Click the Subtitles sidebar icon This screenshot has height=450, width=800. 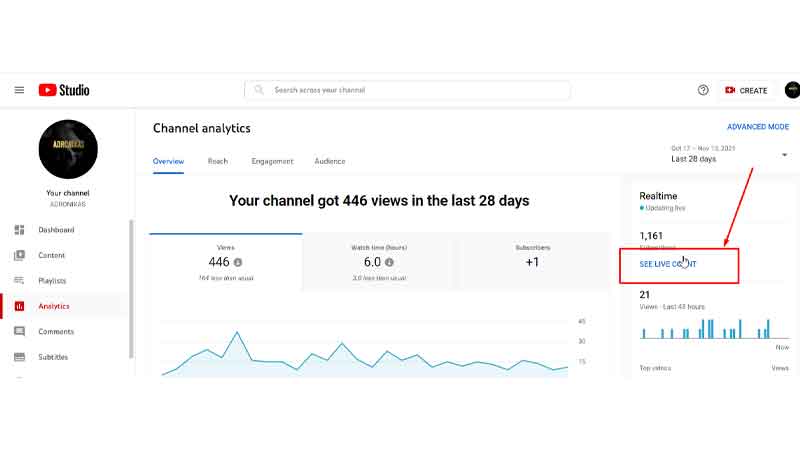(x=19, y=357)
